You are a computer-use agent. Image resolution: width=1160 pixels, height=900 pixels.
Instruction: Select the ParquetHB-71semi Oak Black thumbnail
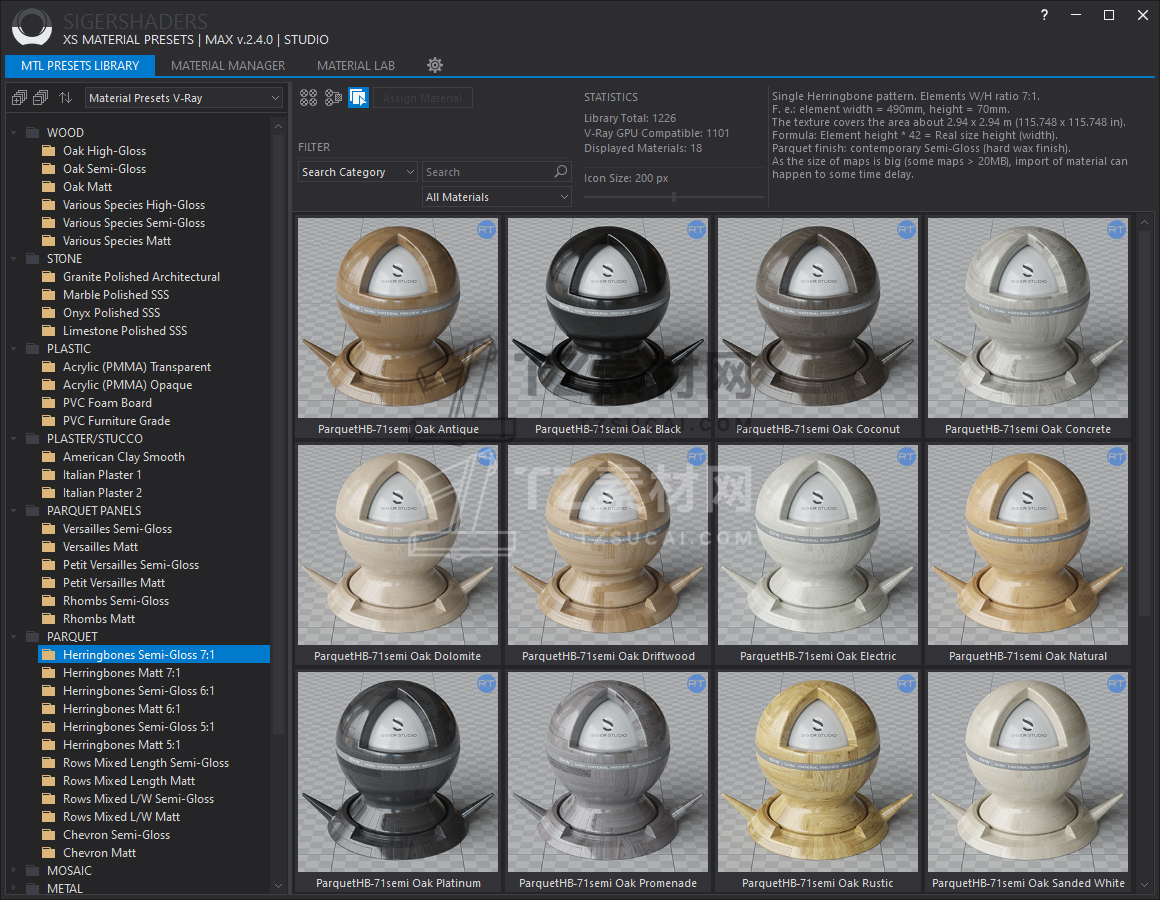(x=608, y=327)
